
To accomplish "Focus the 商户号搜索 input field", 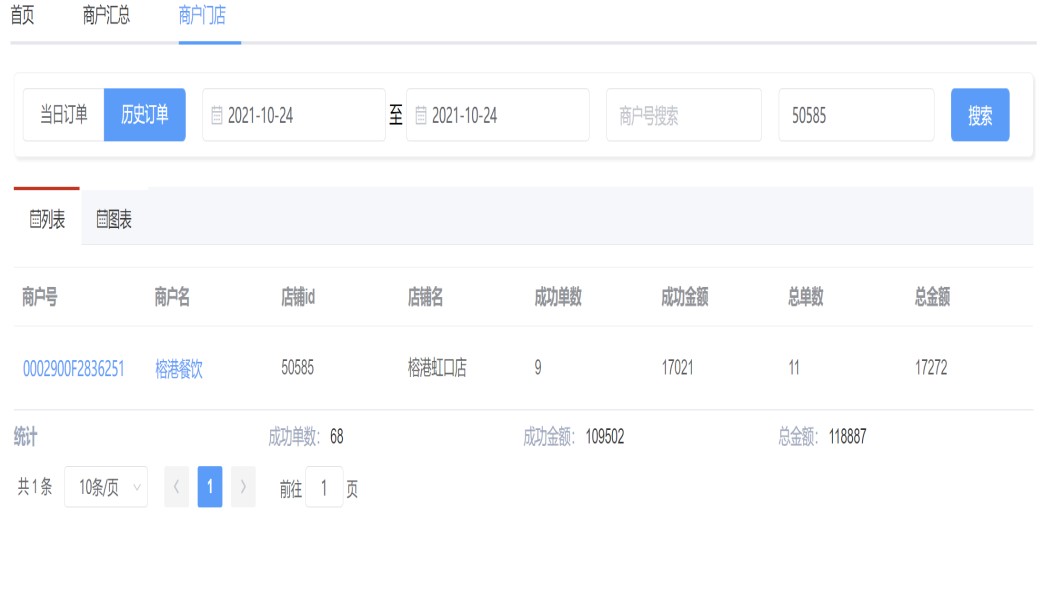I will [684, 116].
